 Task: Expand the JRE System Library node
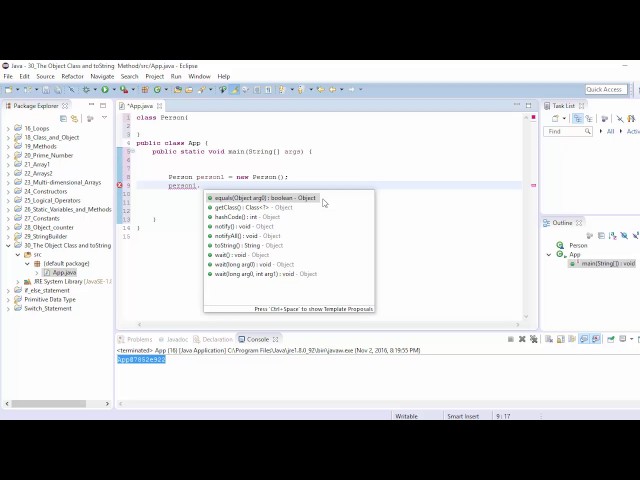pyautogui.click(x=18, y=282)
